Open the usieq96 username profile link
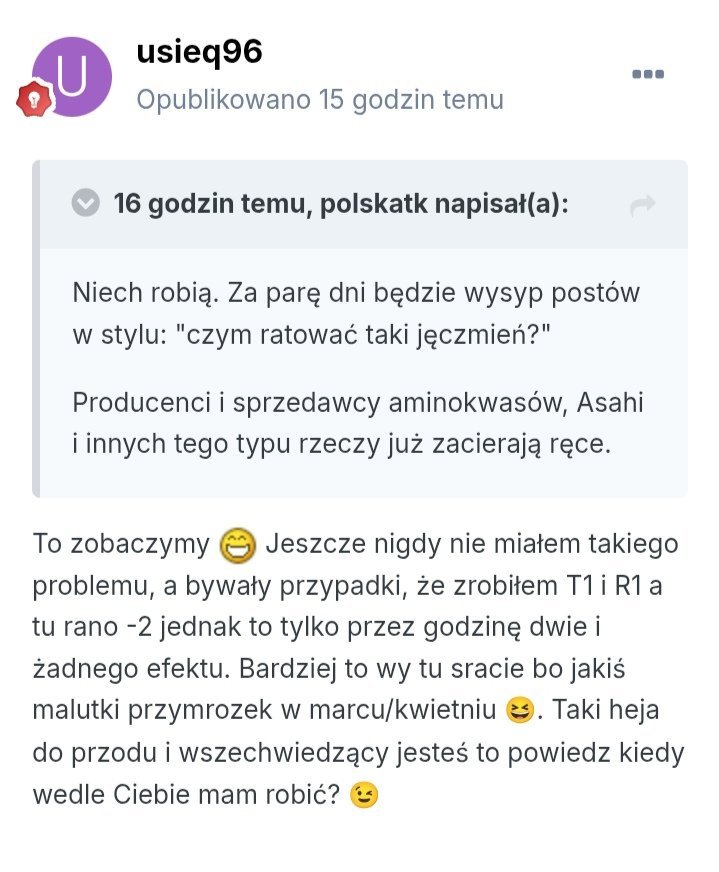 point(199,52)
